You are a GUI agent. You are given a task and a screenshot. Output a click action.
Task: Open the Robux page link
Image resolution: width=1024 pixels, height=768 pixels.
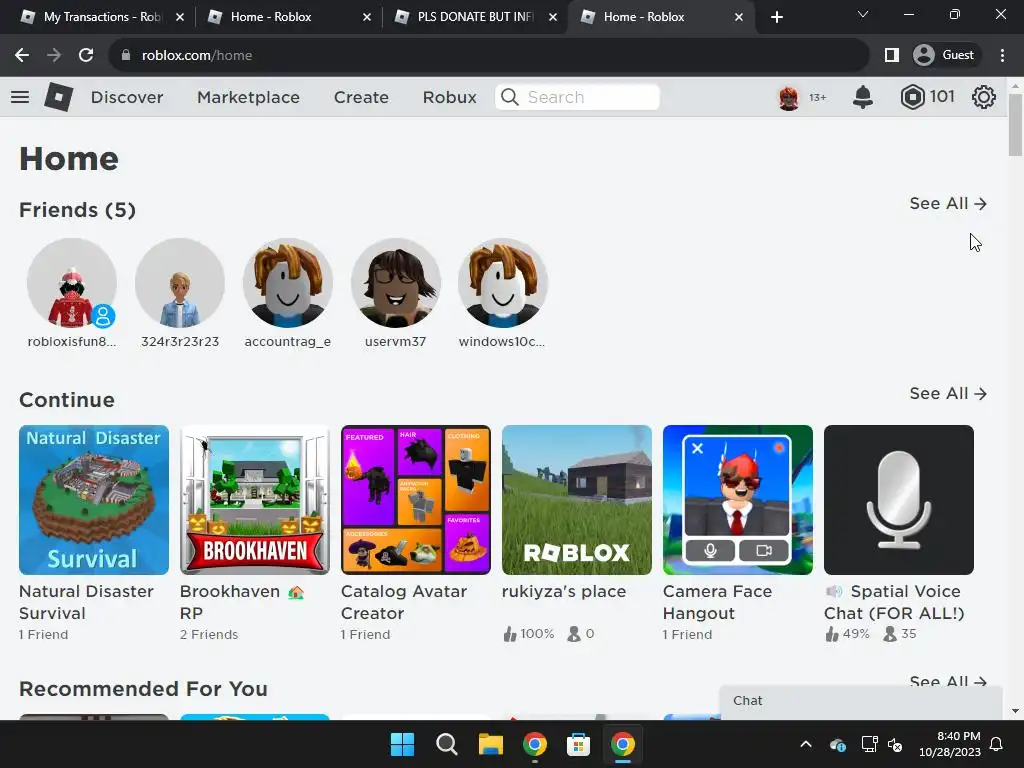(x=449, y=97)
